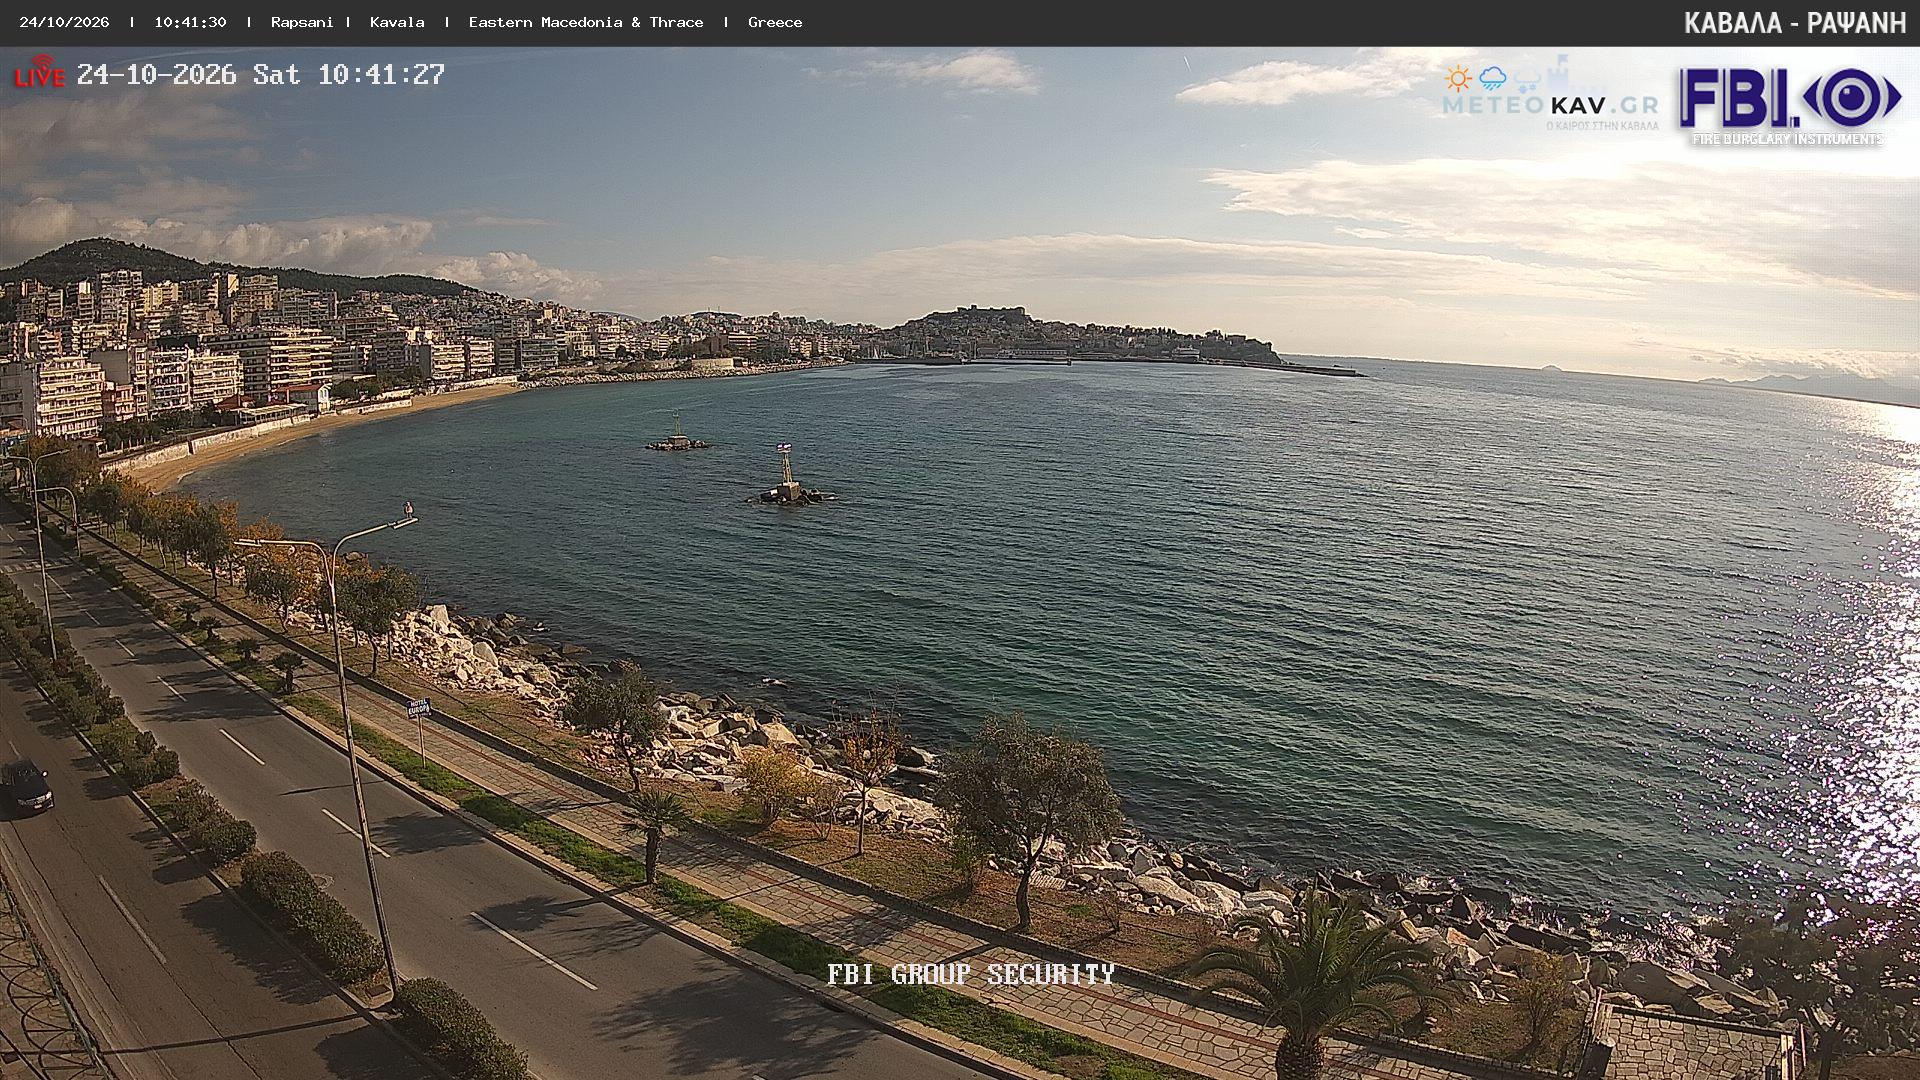1920x1080 pixels.
Task: Click the date 24/10/2026 in the top bar
Action: point(65,22)
